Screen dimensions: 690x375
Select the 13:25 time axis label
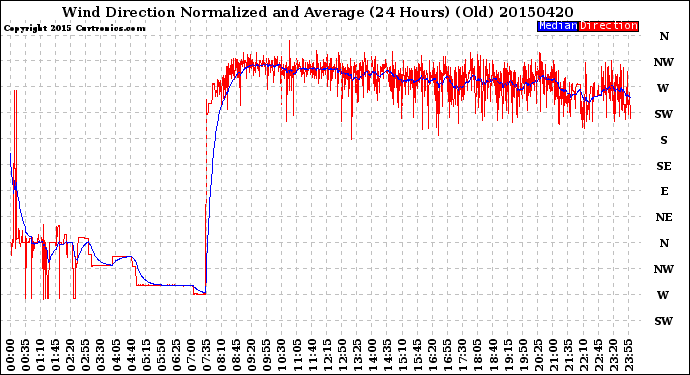357,355
